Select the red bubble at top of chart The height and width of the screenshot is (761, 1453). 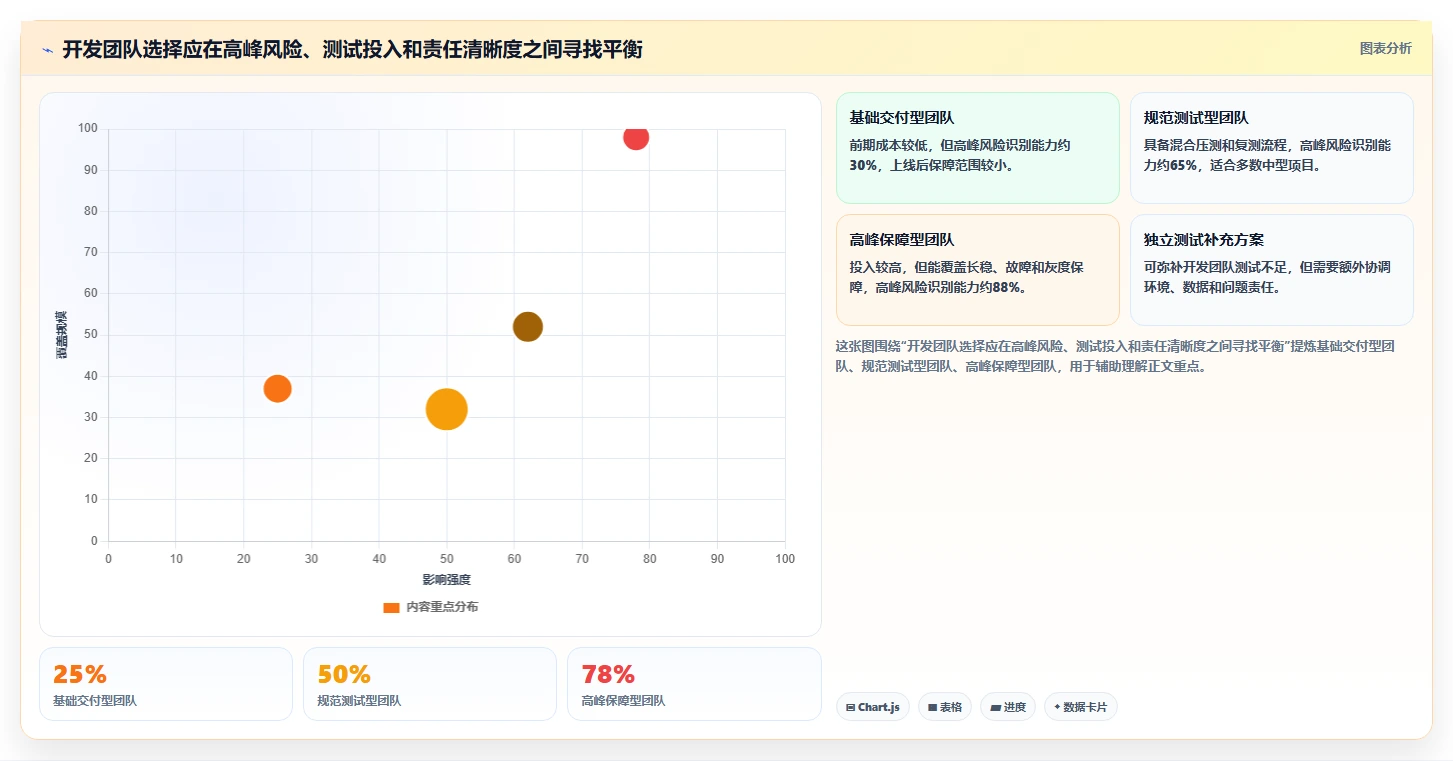pos(636,137)
